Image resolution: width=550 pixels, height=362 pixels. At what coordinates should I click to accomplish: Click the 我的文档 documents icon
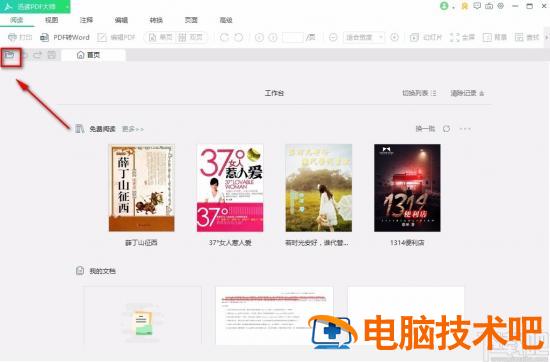click(80, 270)
